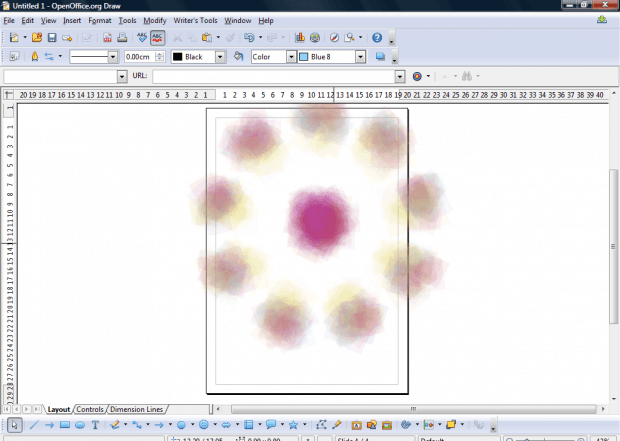
Task: Toggle the Shadow button
Action: (x=380, y=57)
